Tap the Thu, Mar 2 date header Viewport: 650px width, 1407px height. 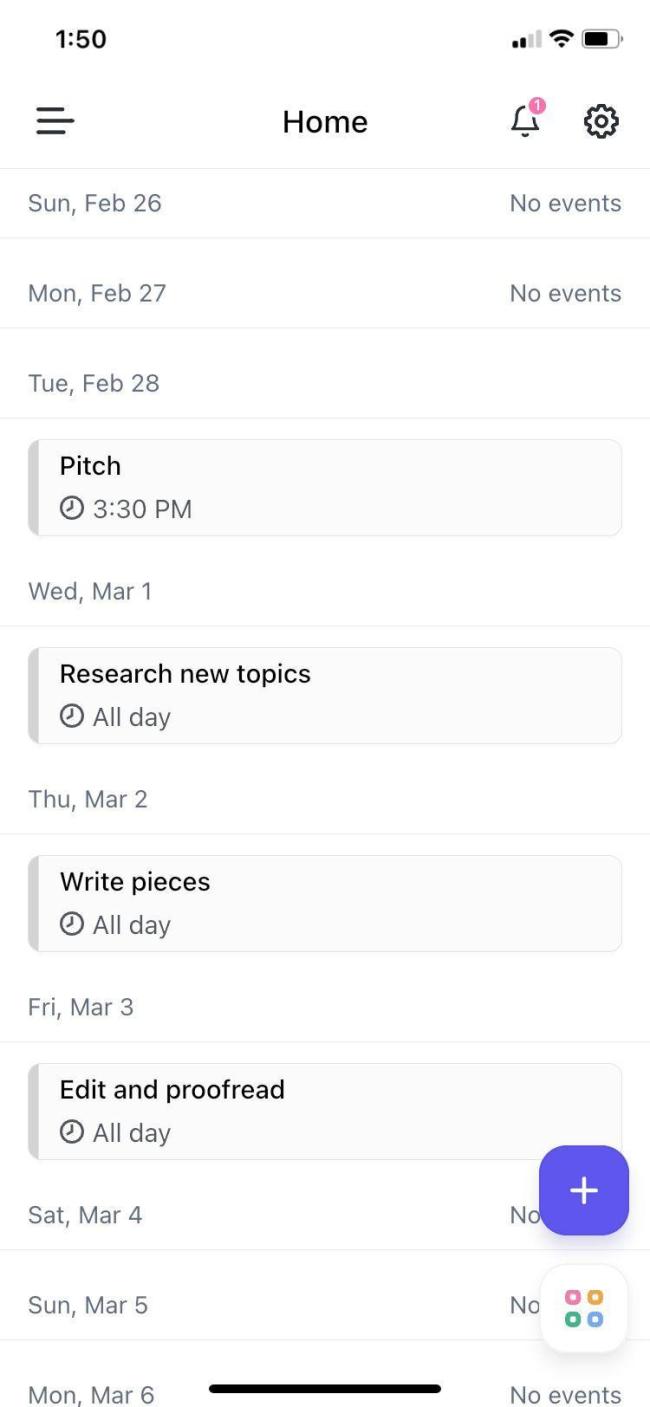[x=88, y=799]
